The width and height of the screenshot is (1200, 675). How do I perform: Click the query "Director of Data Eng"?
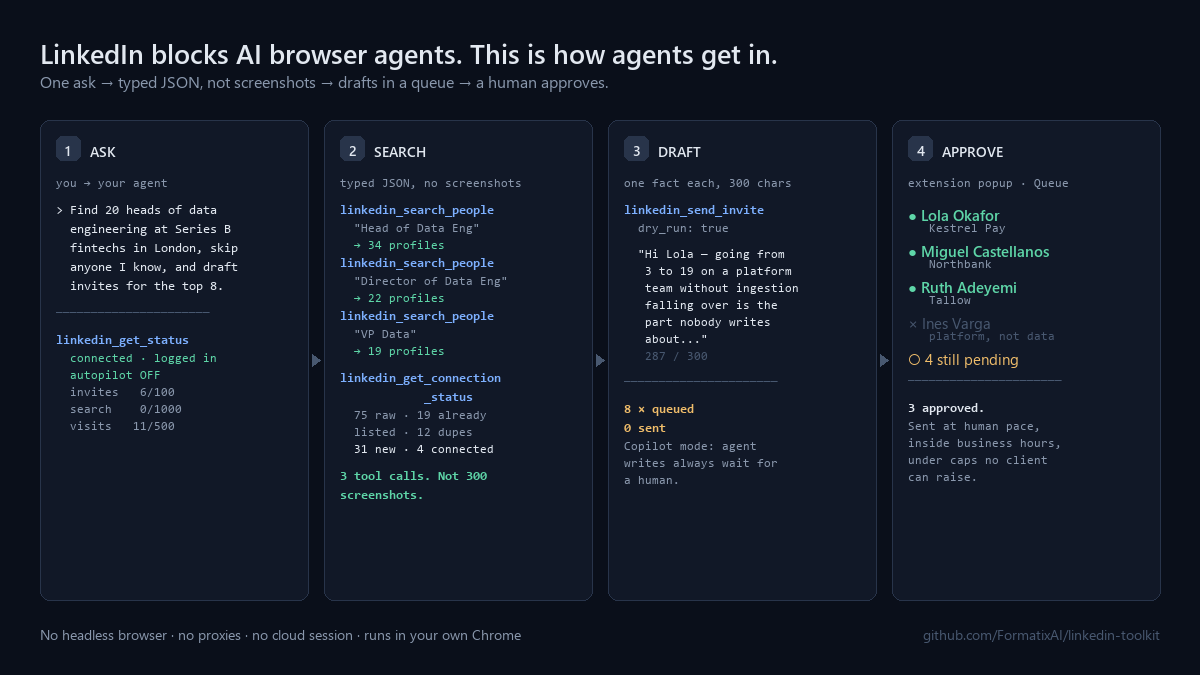point(431,281)
